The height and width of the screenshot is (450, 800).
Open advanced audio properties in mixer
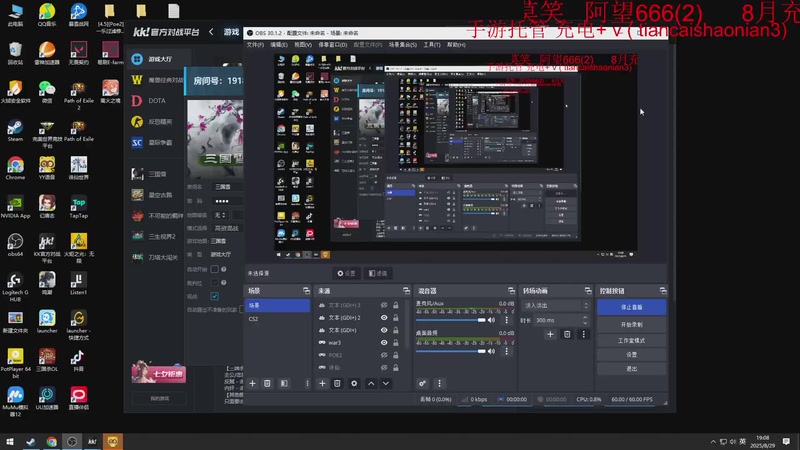(422, 383)
